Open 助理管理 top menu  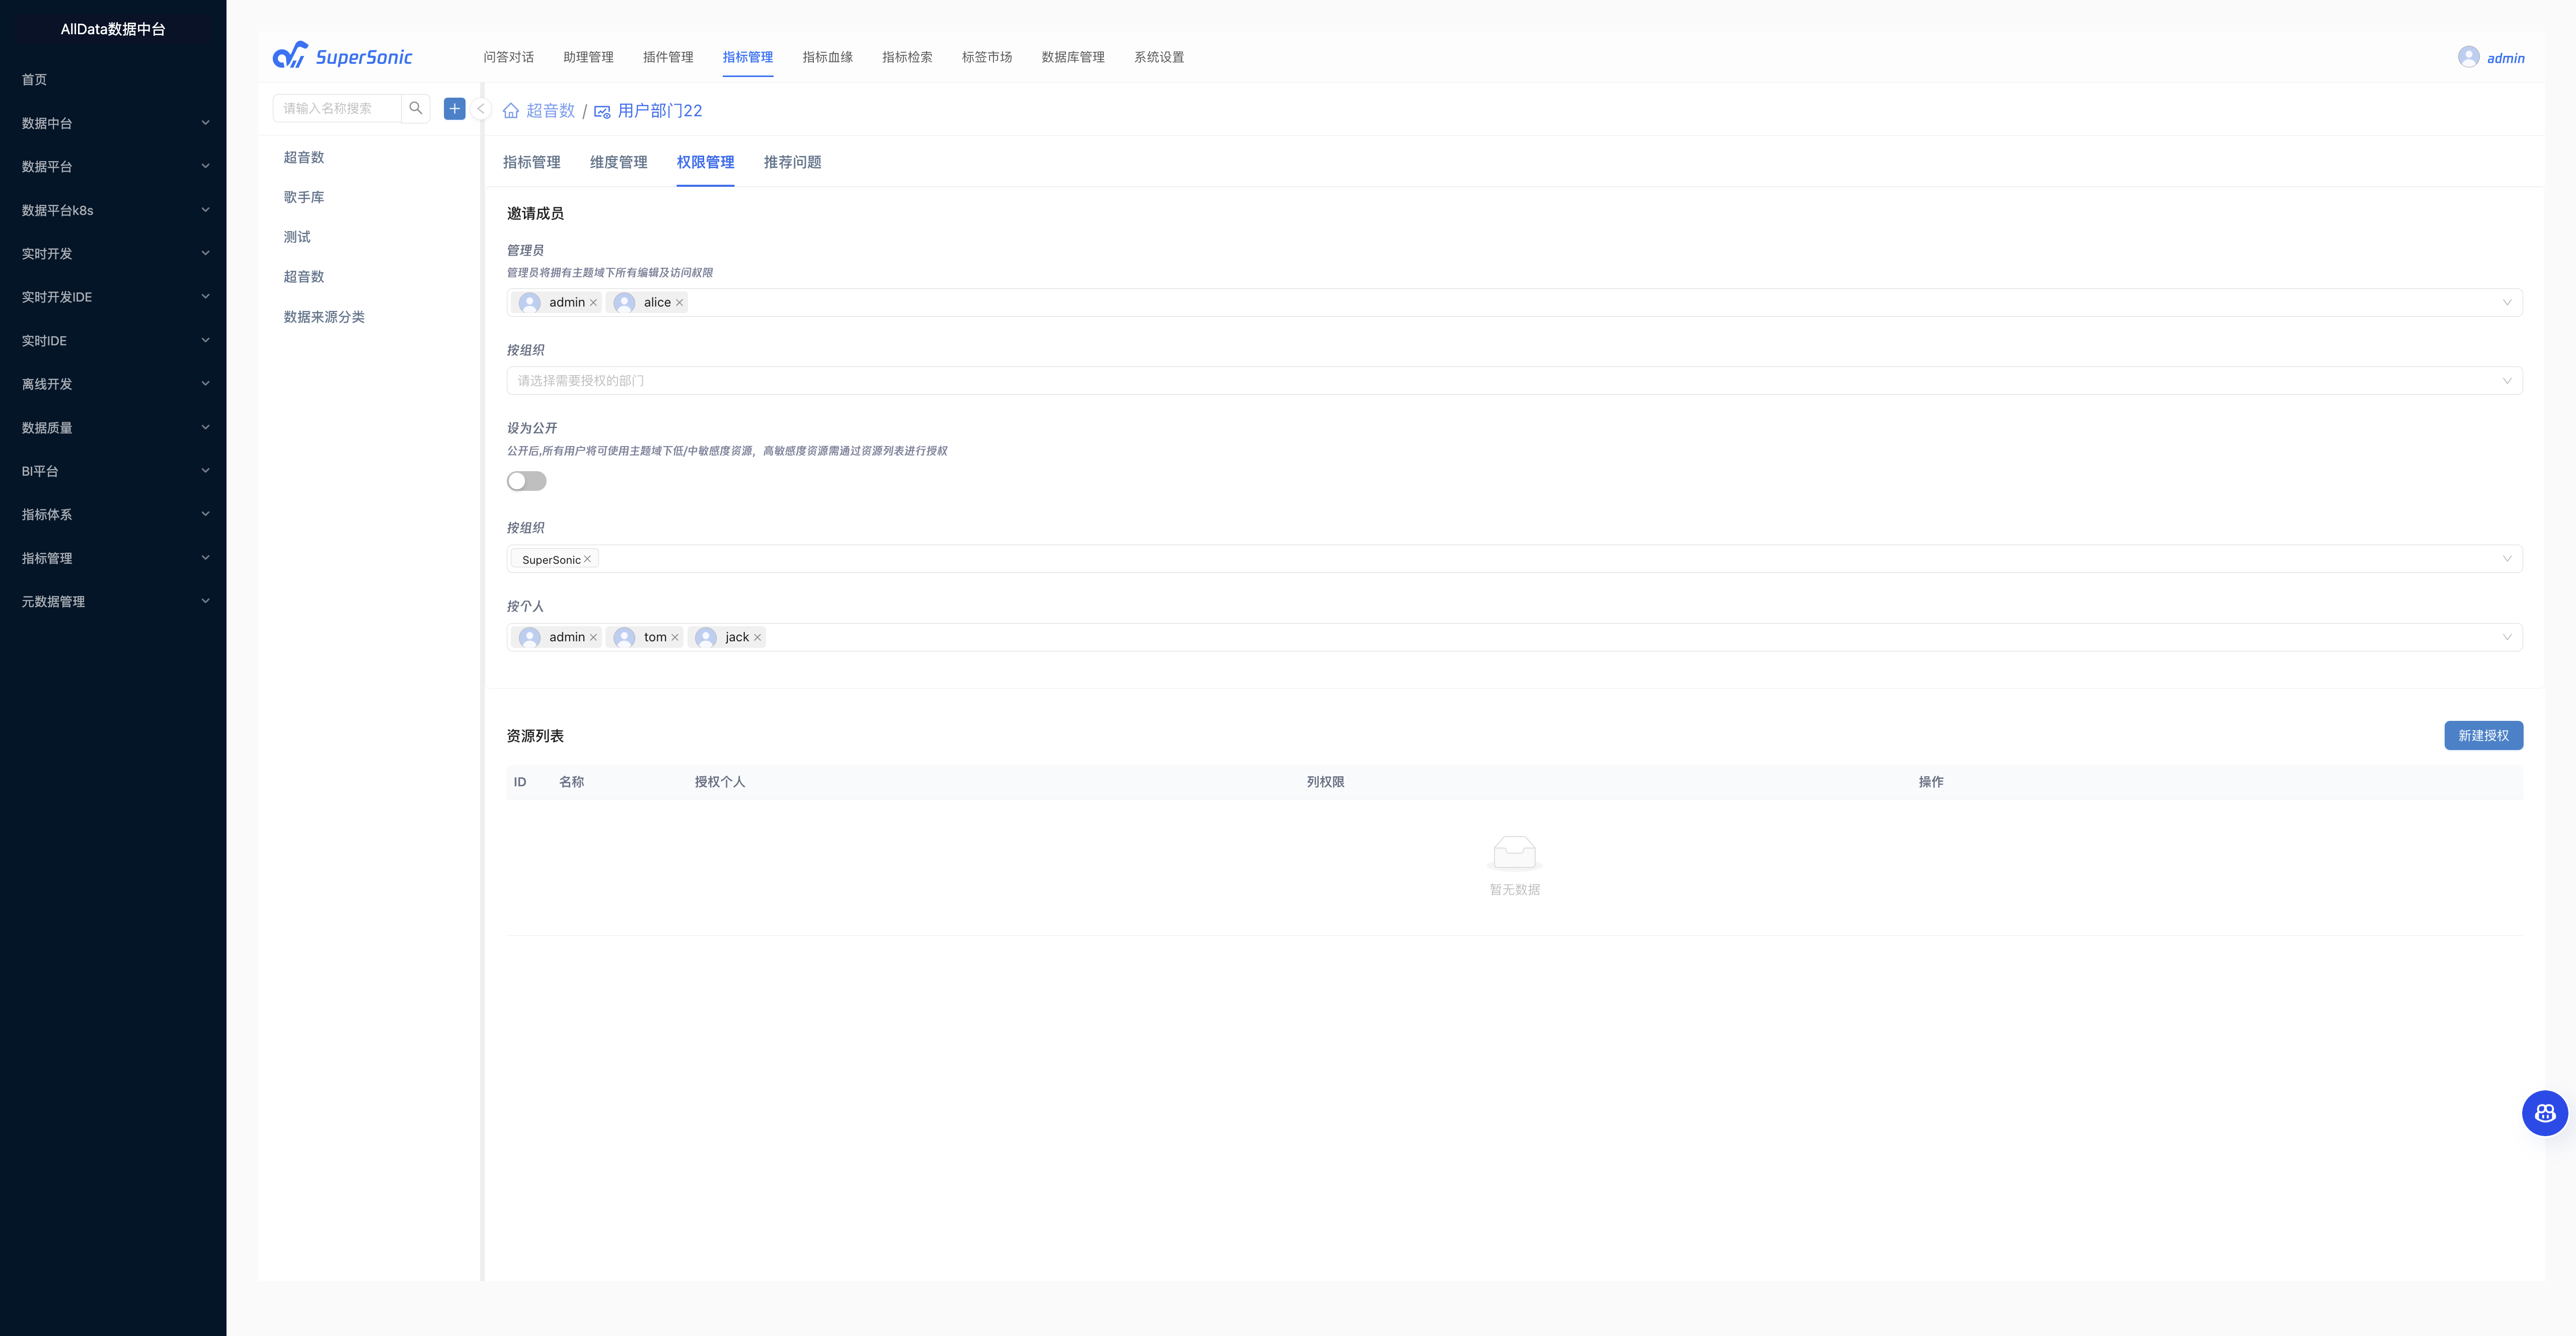(588, 57)
